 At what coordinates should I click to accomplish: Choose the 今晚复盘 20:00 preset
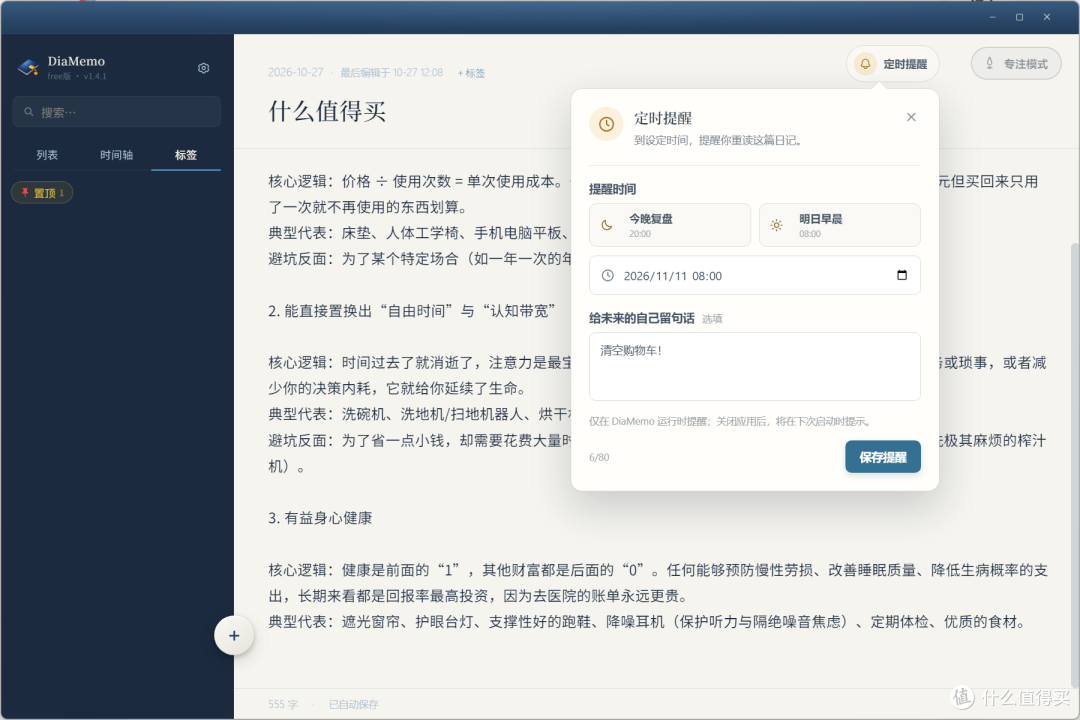[x=669, y=225]
